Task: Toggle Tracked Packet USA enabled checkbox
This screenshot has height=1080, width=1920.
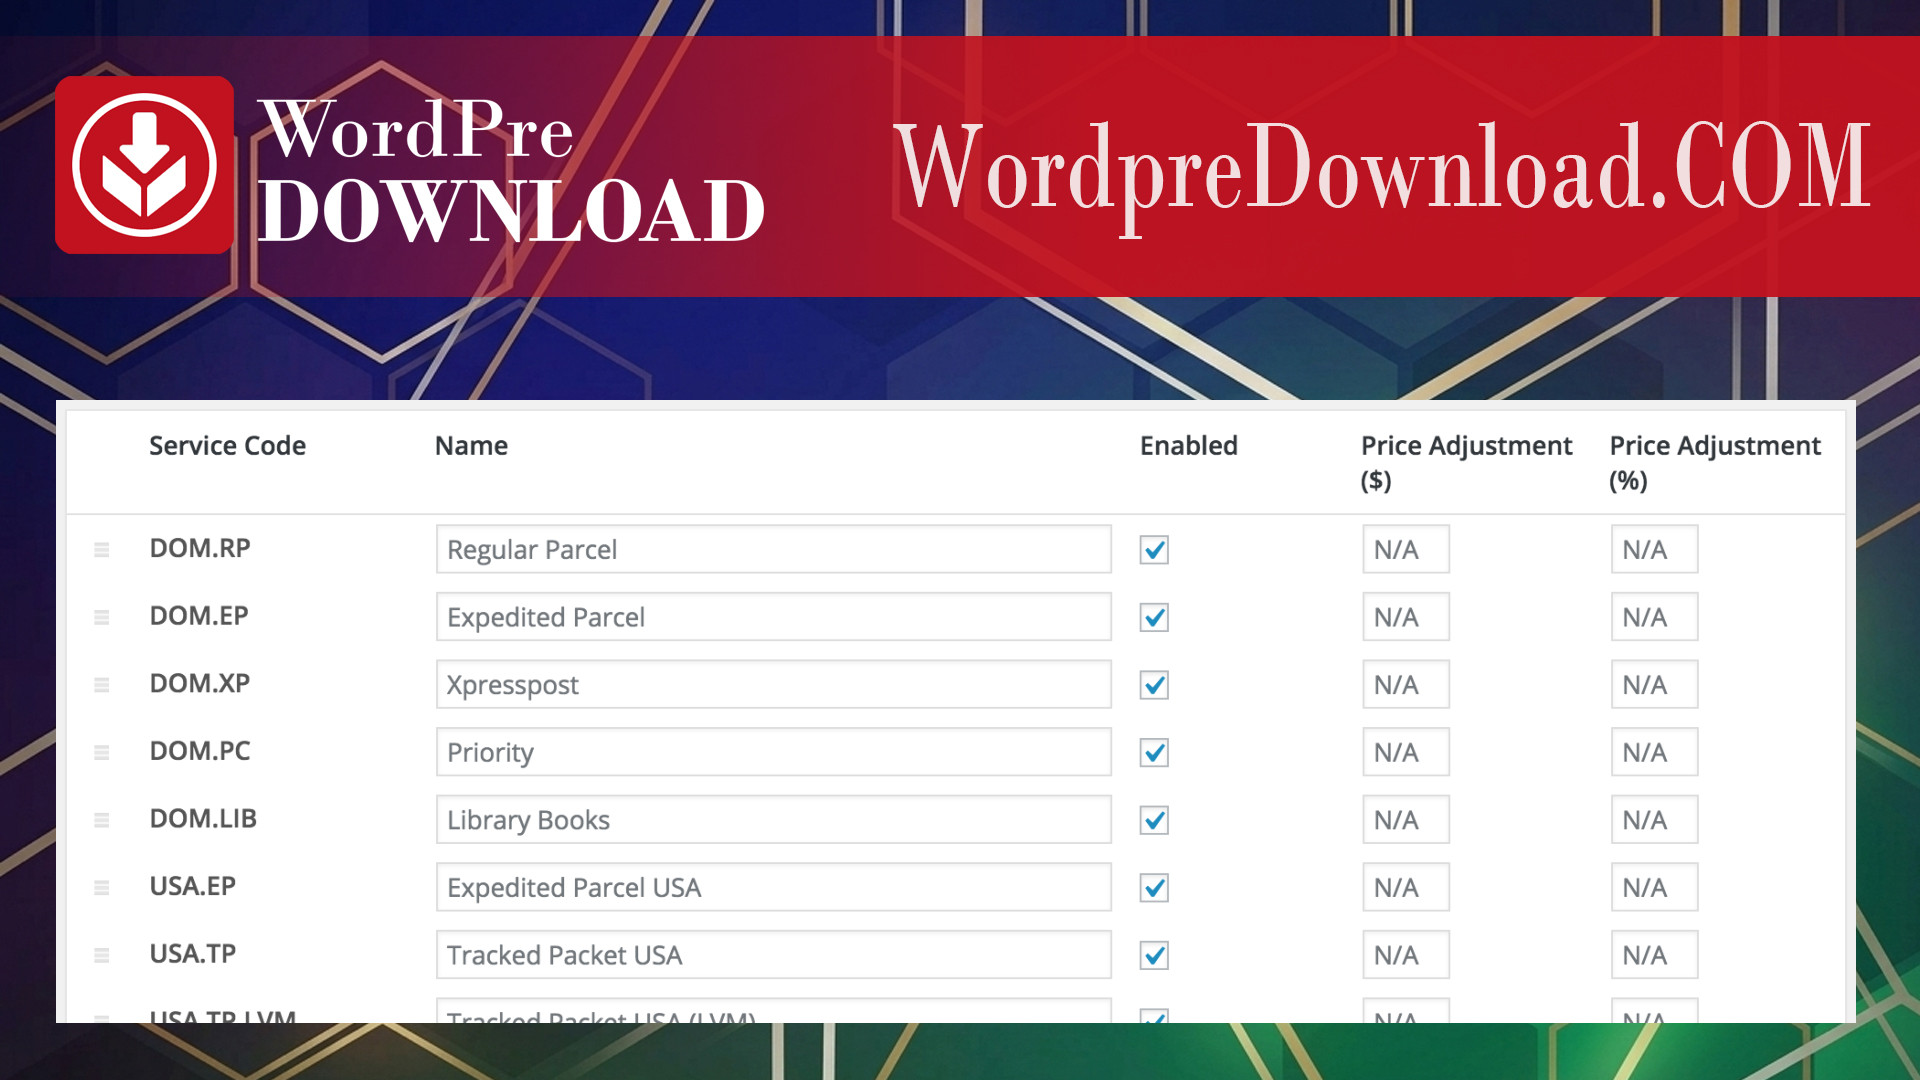Action: pos(1154,955)
